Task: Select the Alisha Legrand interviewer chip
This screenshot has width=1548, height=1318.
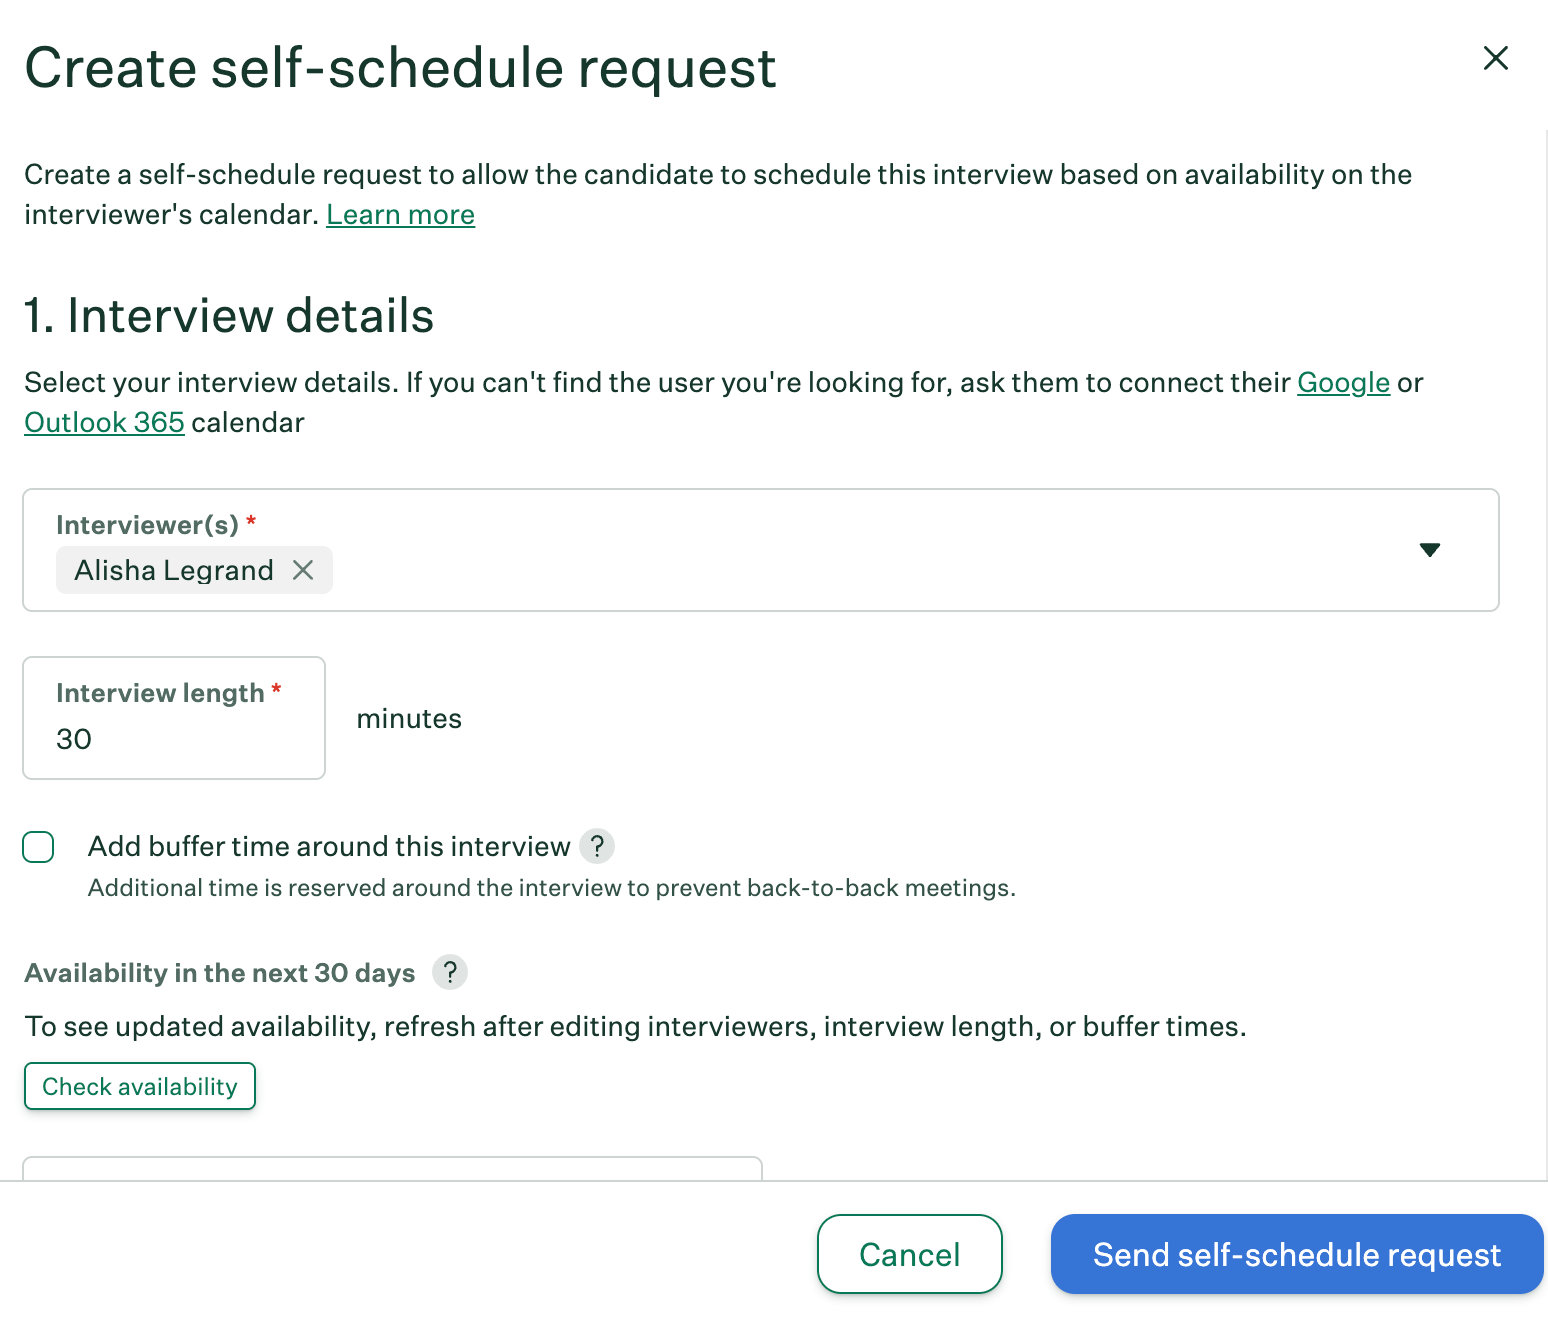Action: (172, 570)
